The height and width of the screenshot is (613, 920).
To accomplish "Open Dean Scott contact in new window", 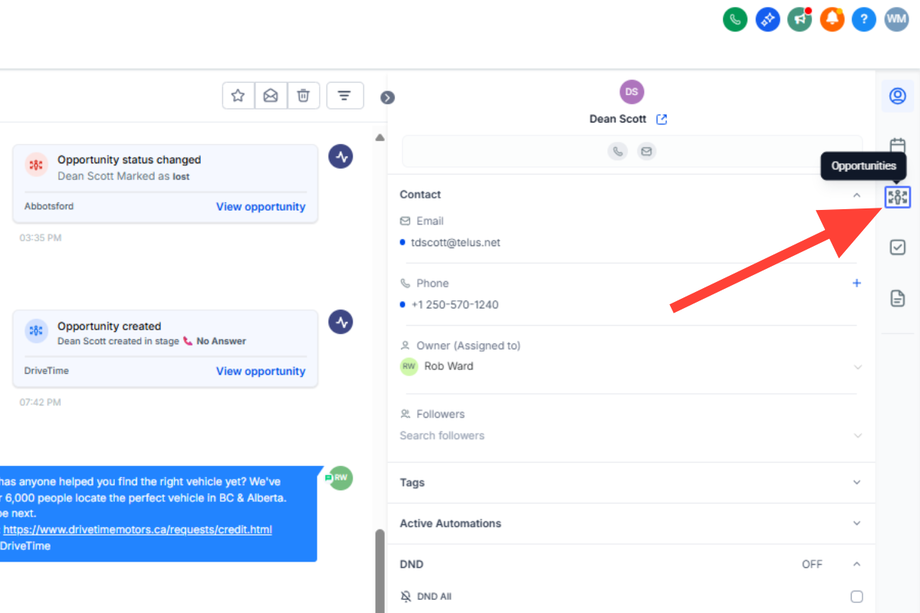I will (662, 119).
